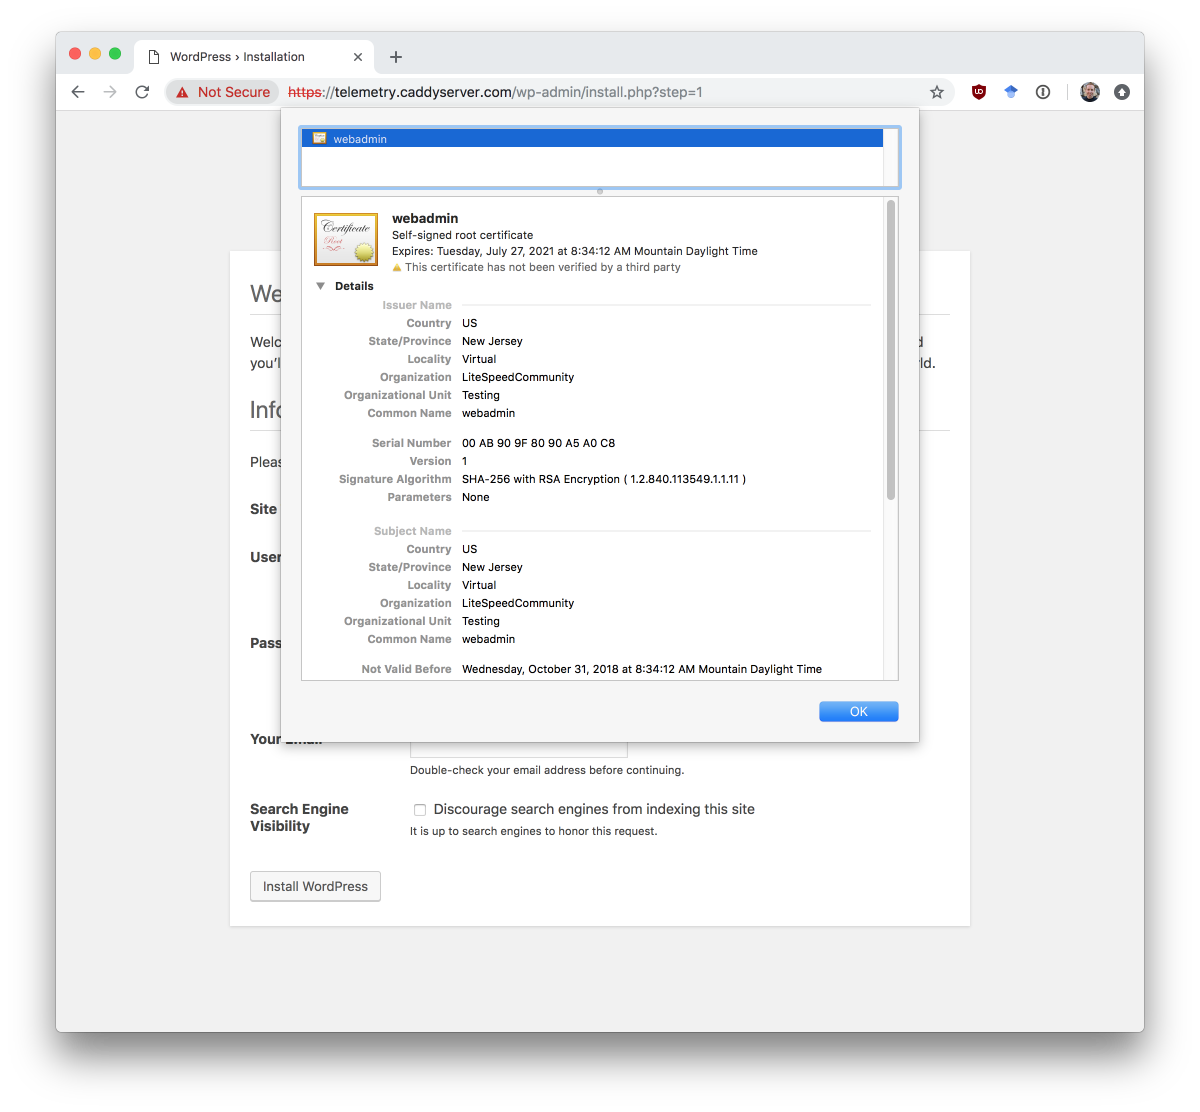Viewport: 1200px width, 1112px height.
Task: Click the Issuer State/Province value New Jersey
Action: [492, 341]
